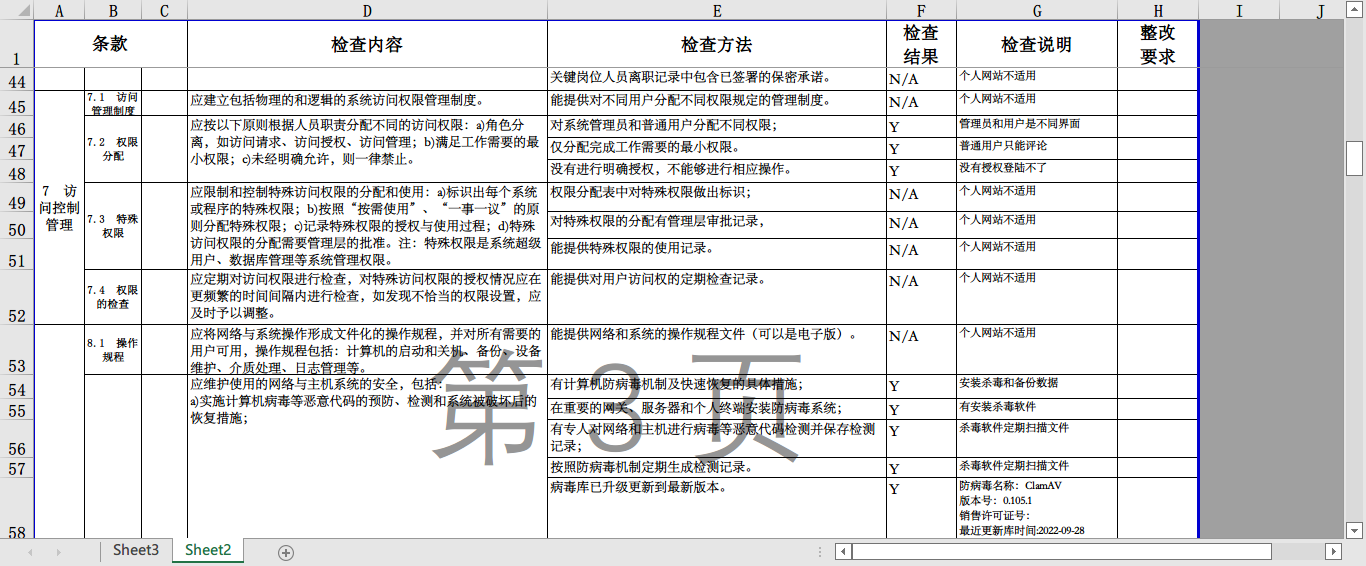Select the 7.3 特殊权限 cell
1366x566 pixels.
(x=113, y=226)
